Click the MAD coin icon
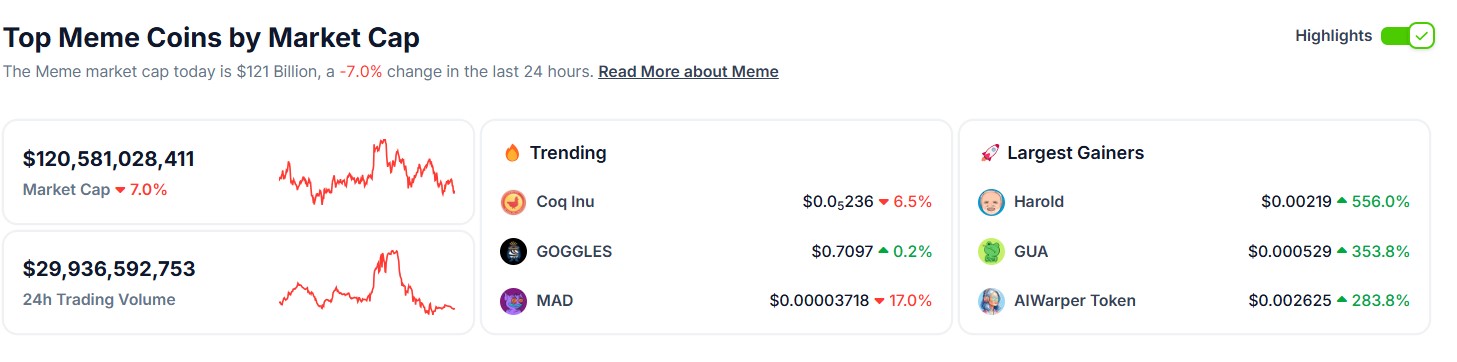The height and width of the screenshot is (362, 1457). [513, 301]
